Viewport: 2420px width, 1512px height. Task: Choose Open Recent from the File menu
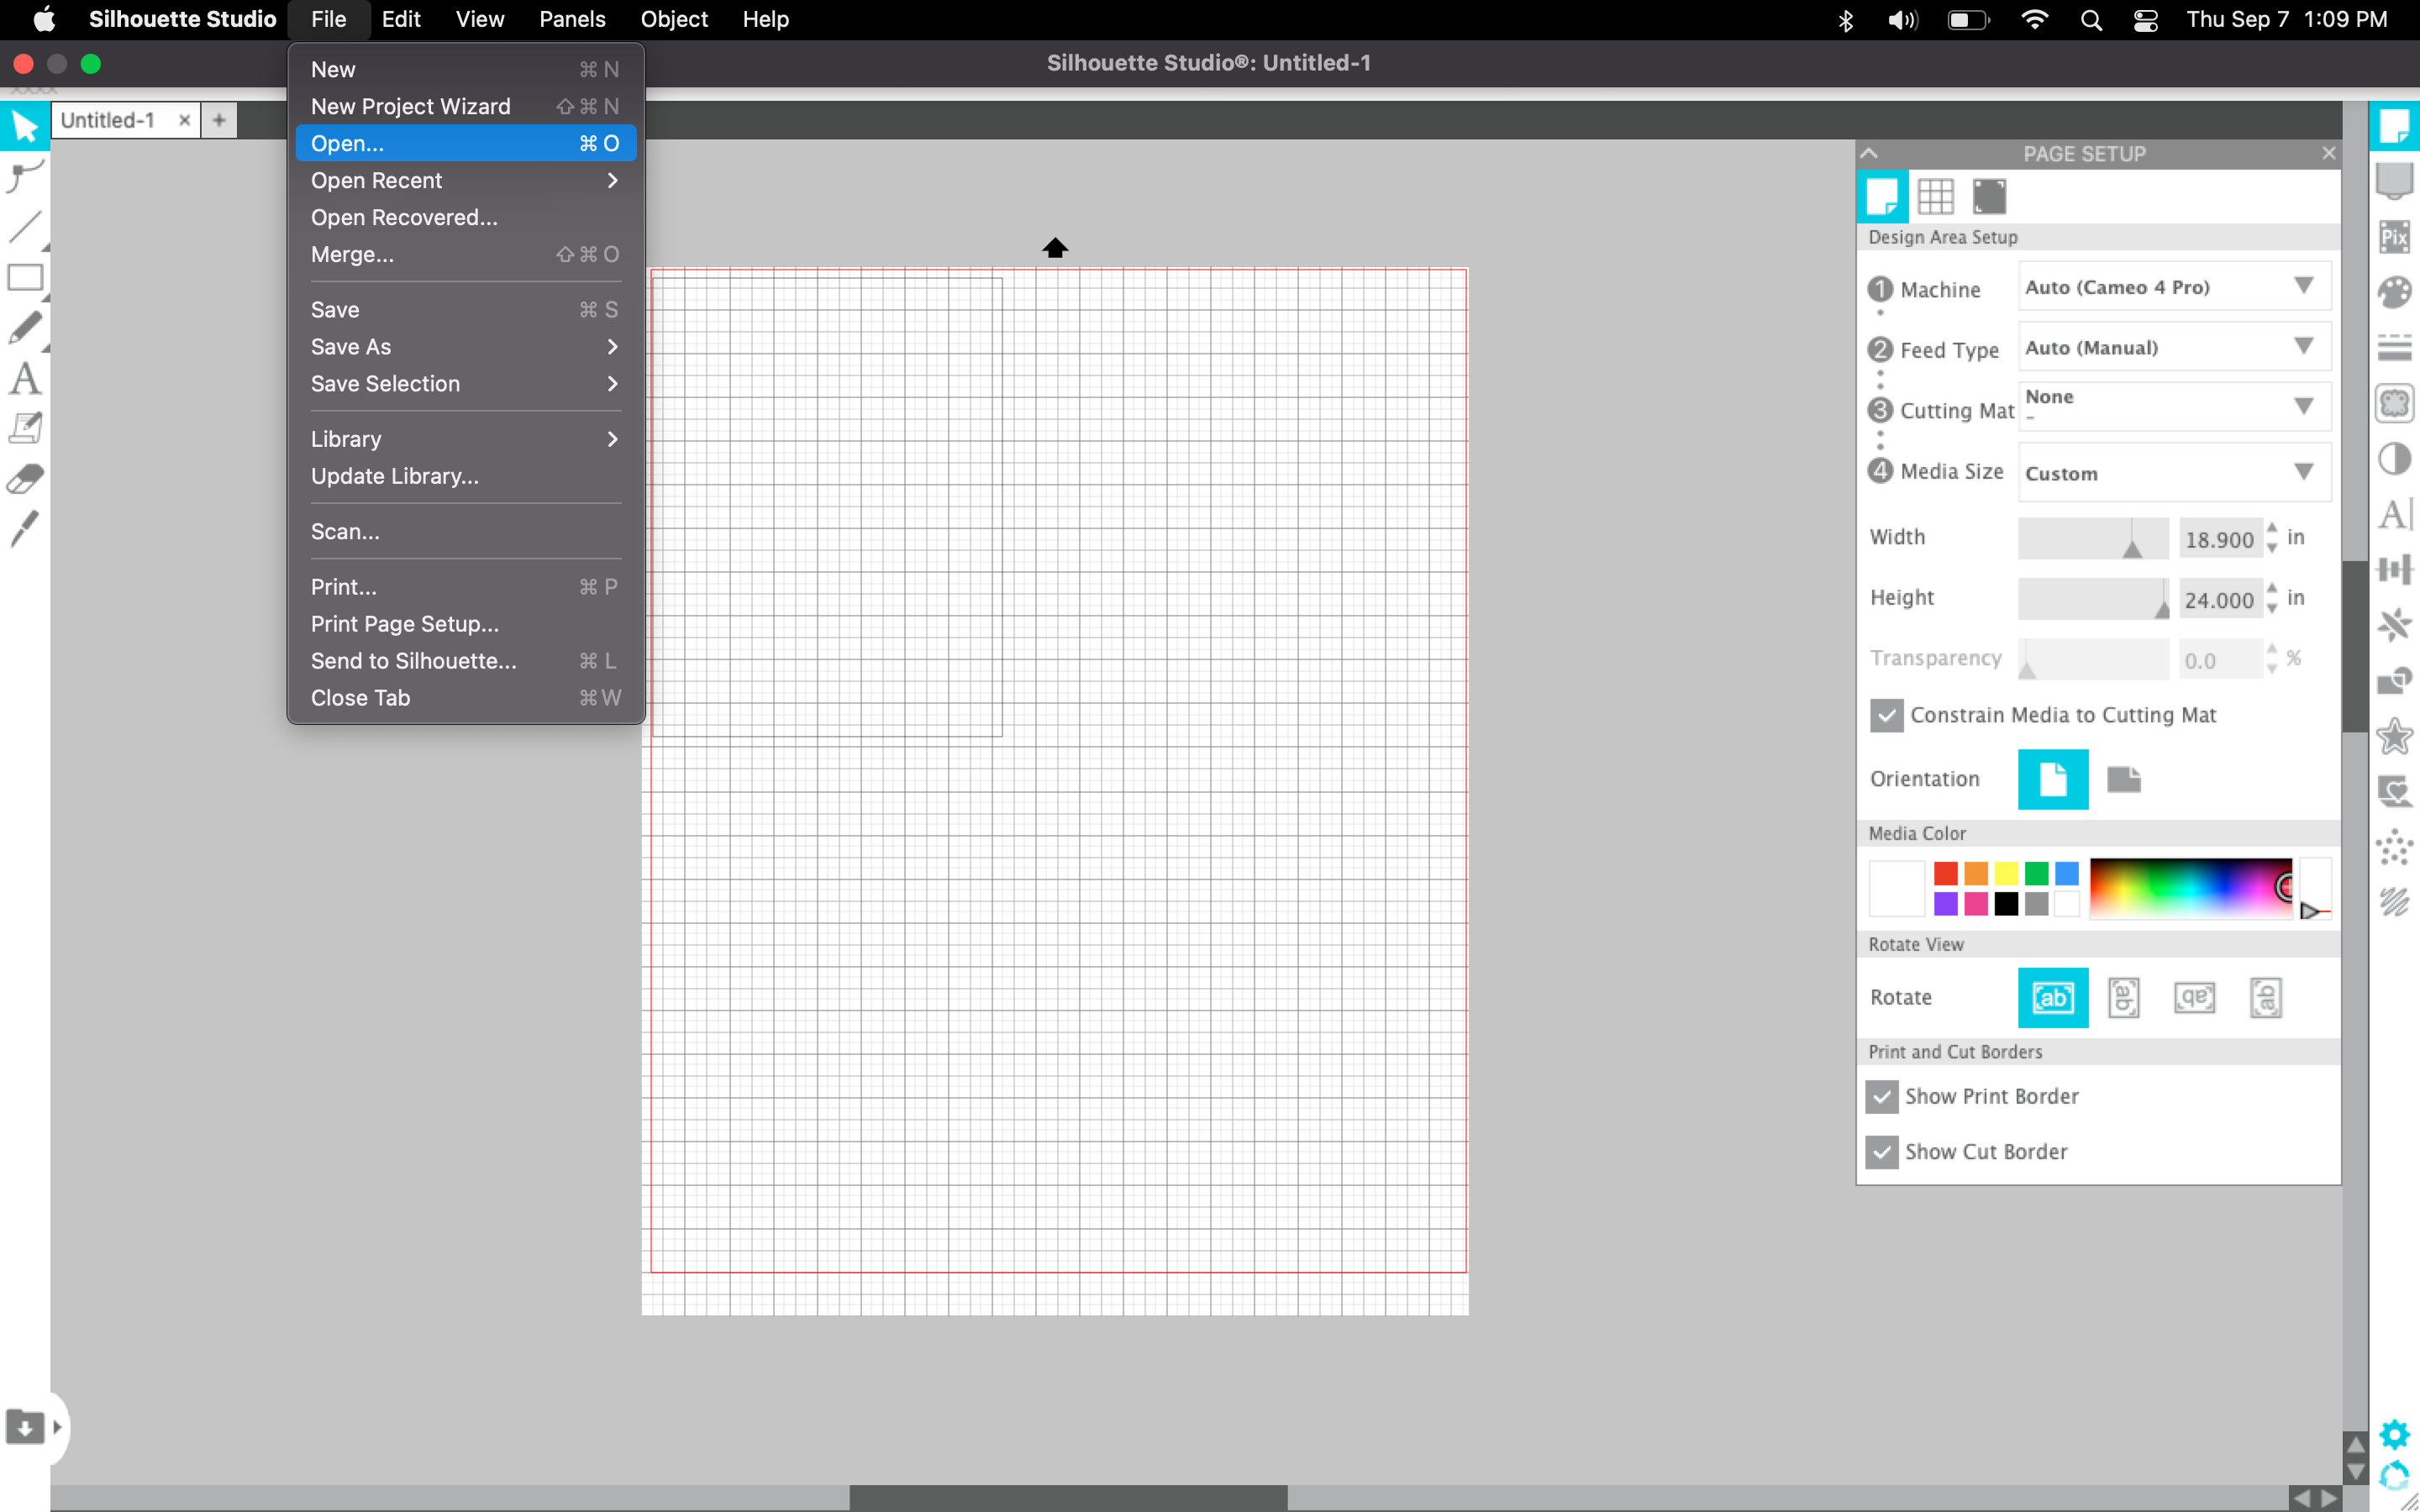click(377, 180)
